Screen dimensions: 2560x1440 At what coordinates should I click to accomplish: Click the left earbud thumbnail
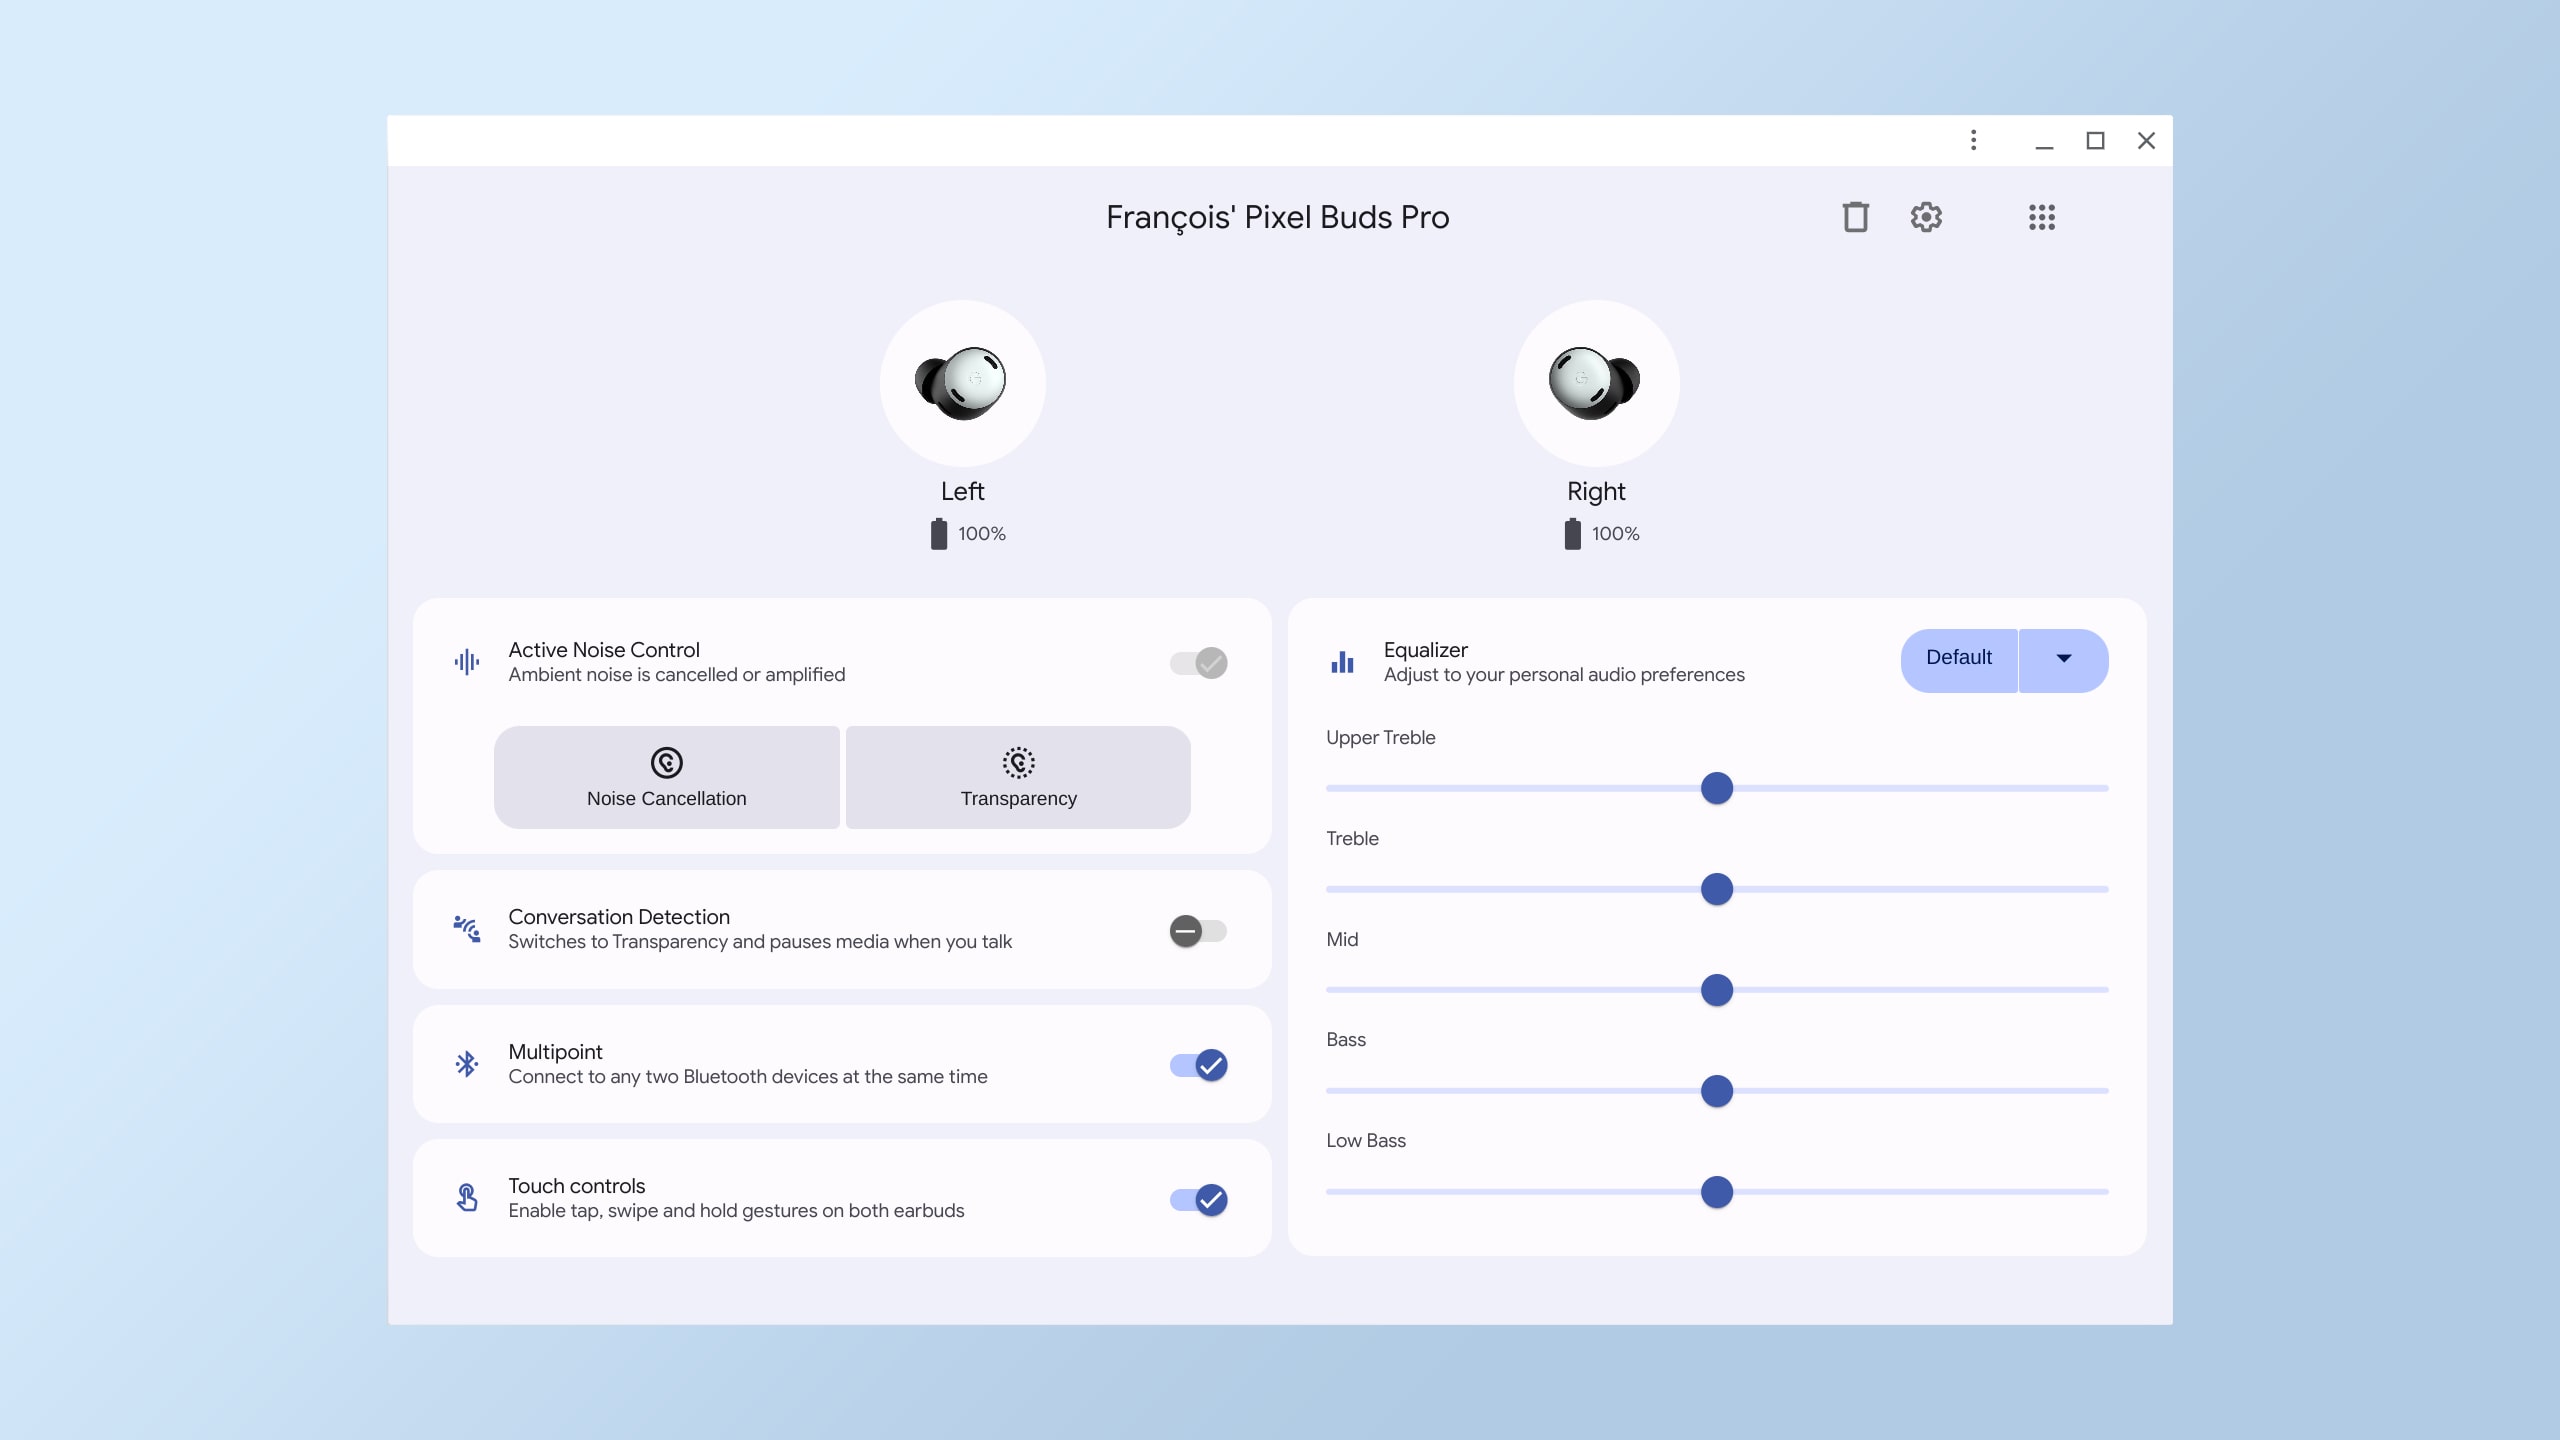click(x=964, y=382)
